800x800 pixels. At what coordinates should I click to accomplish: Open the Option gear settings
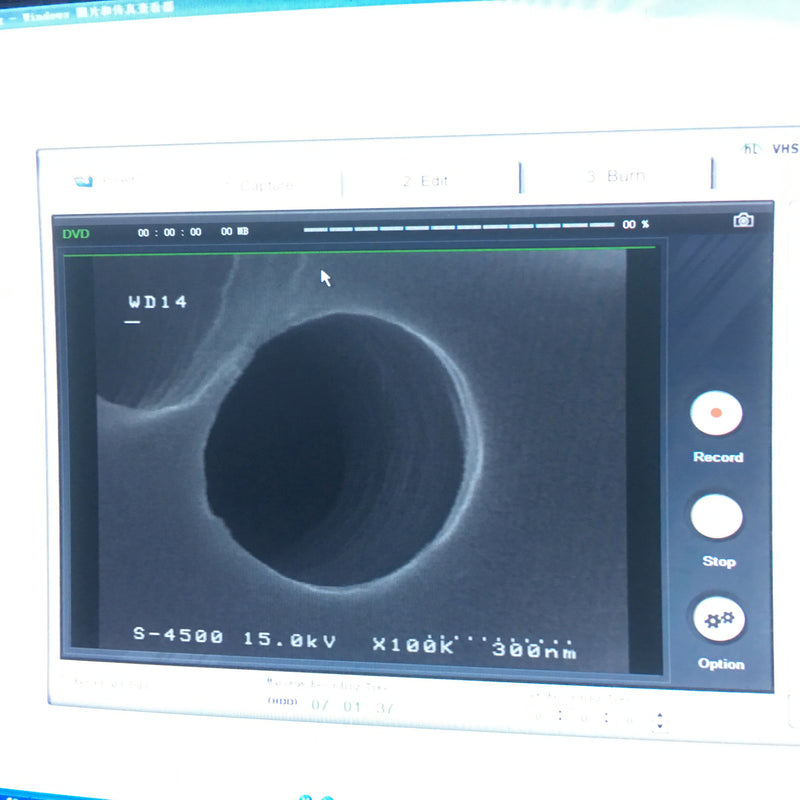(719, 618)
